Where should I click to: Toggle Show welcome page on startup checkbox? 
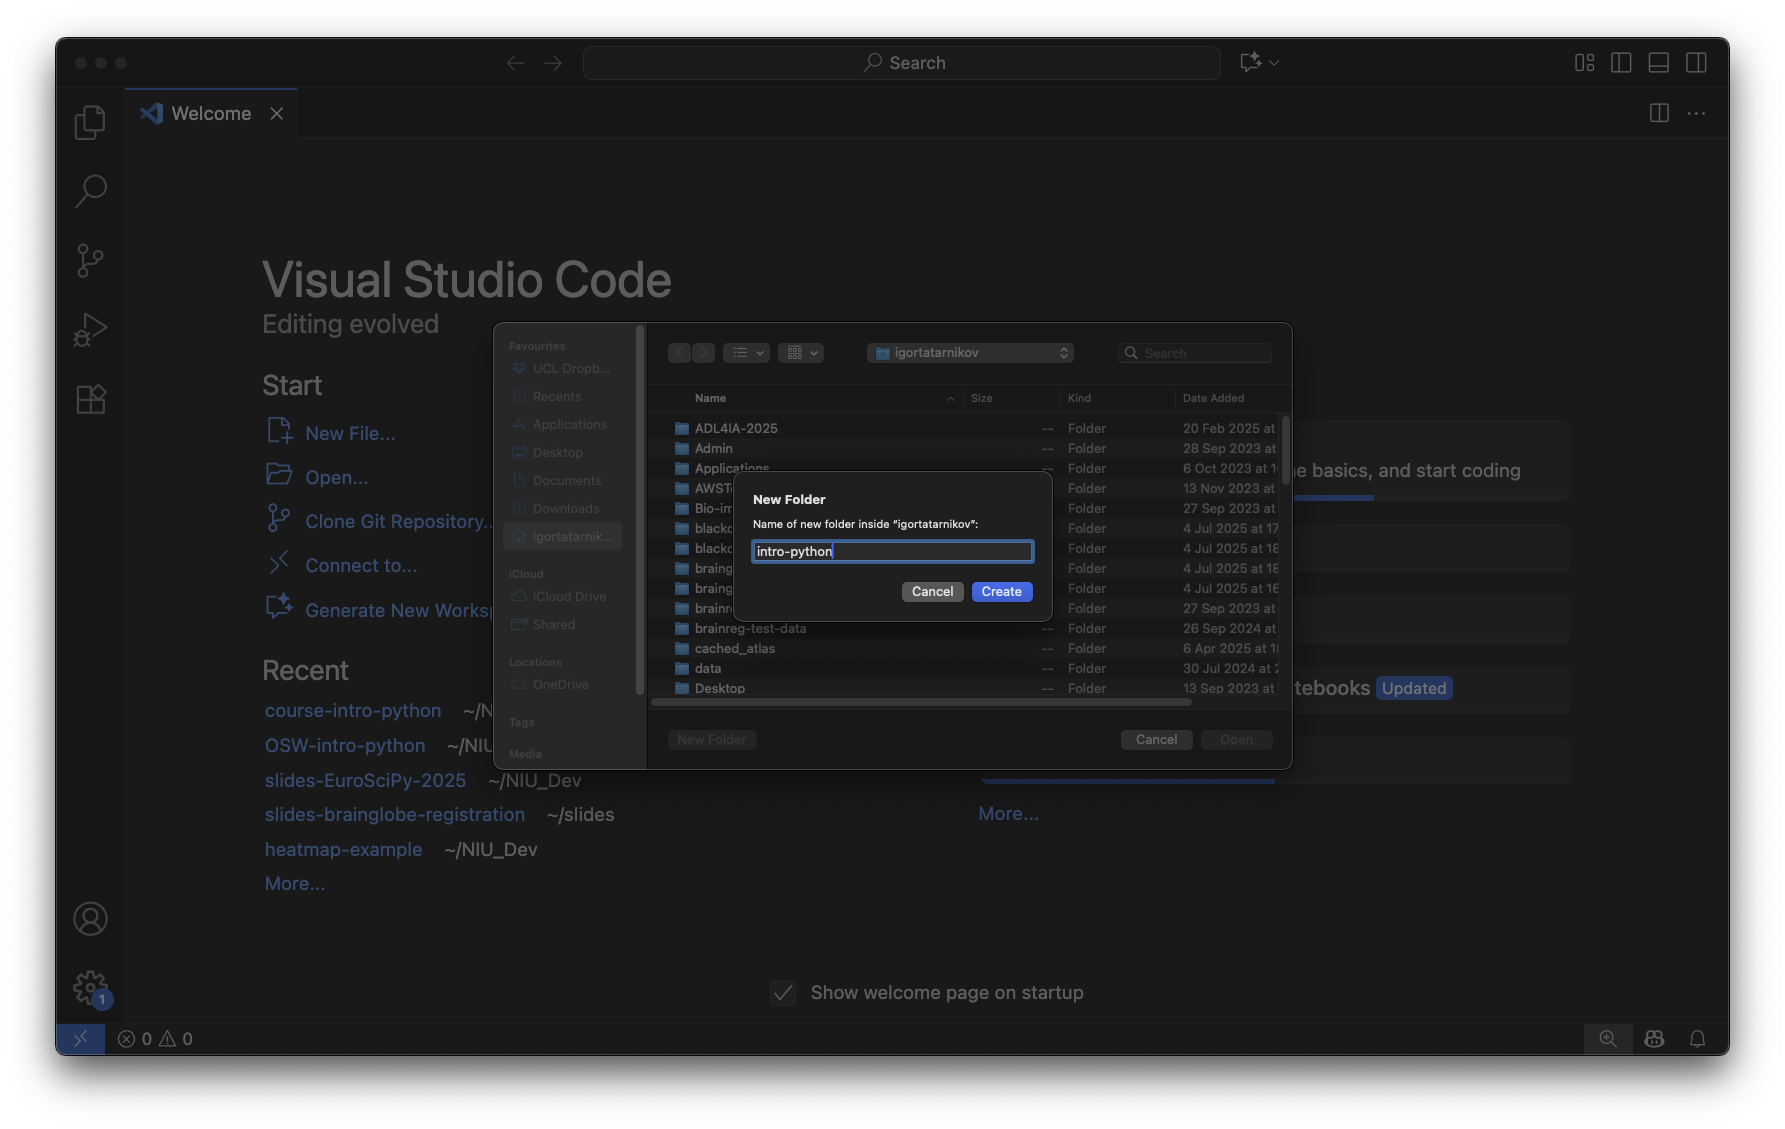[x=783, y=993]
